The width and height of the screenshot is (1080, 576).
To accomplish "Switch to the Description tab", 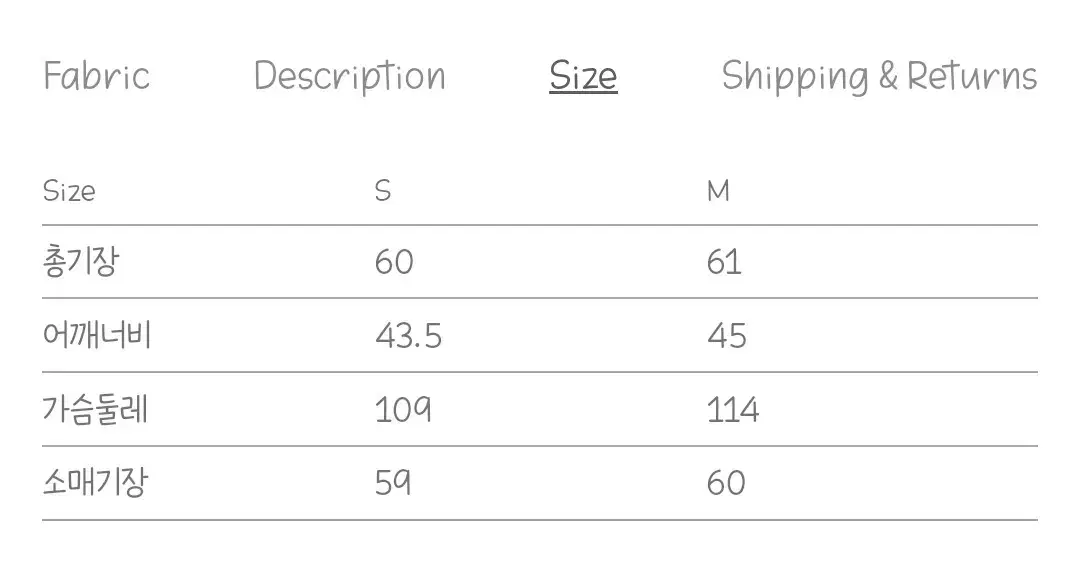I will coord(349,77).
